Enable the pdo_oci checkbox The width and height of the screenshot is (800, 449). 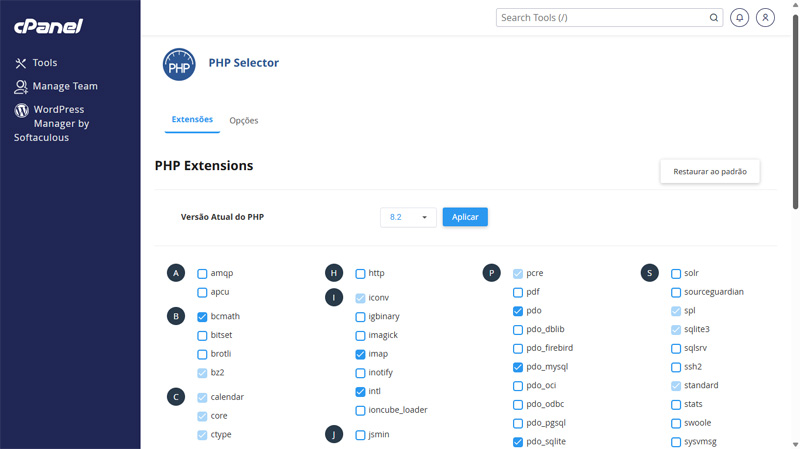pyautogui.click(x=518, y=386)
